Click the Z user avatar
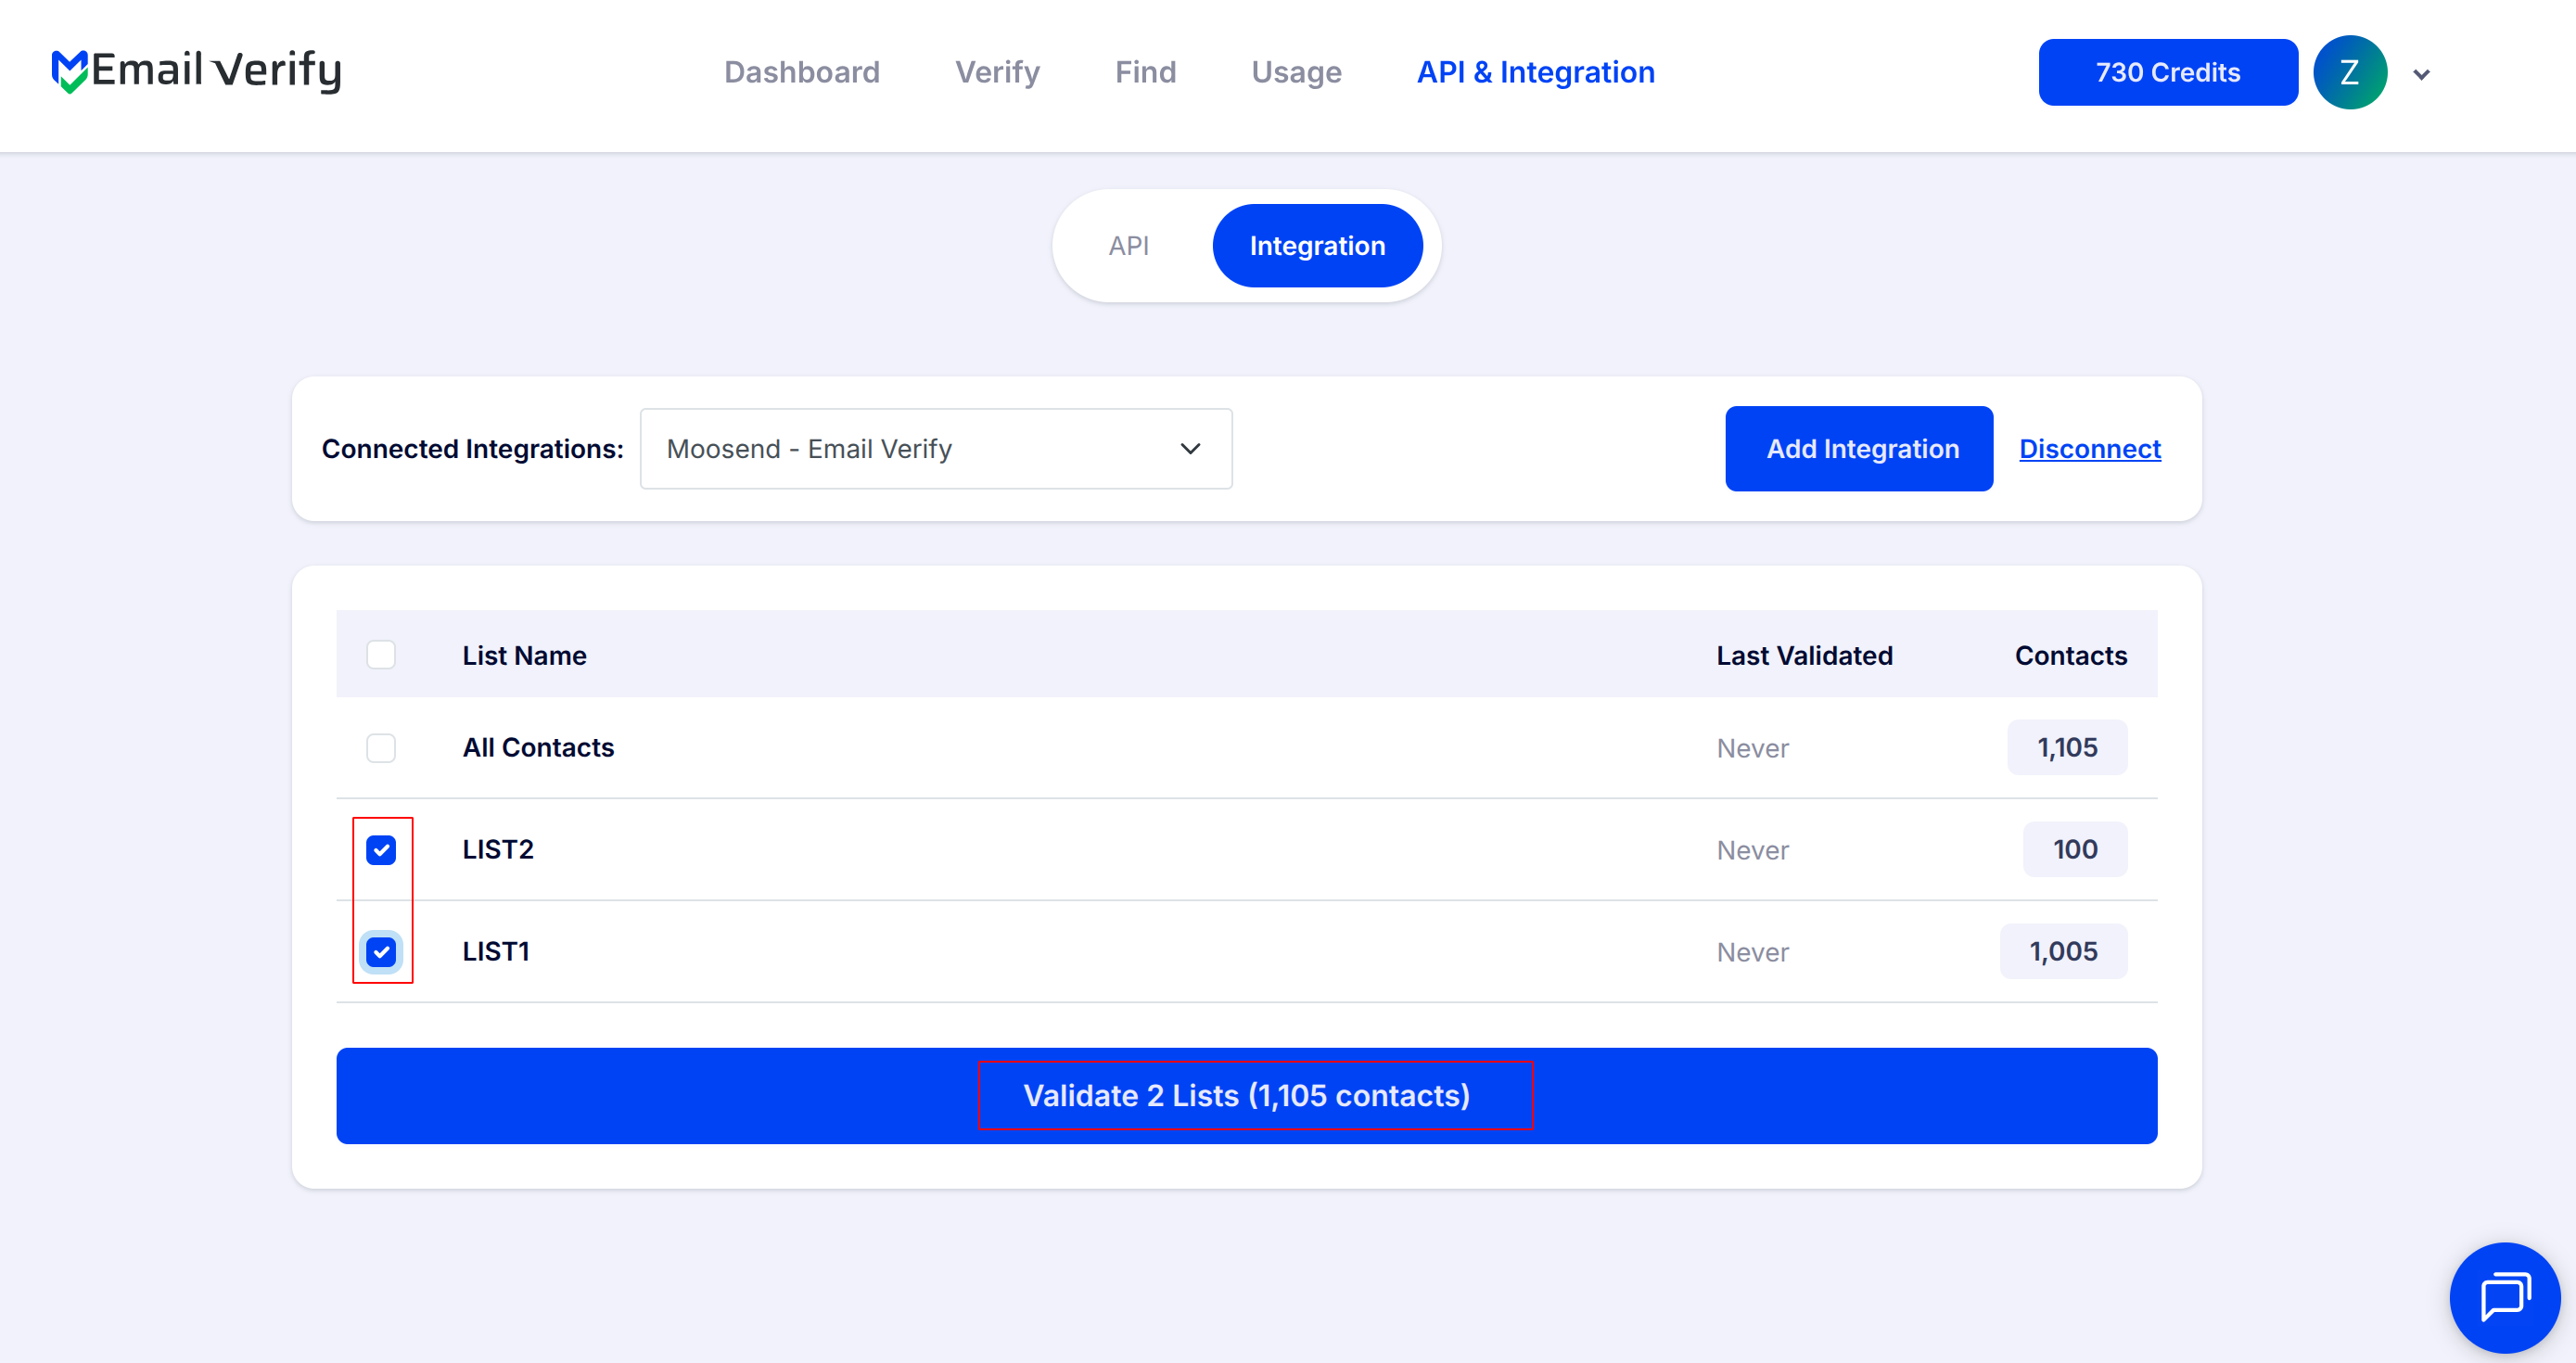Image resolution: width=2576 pixels, height=1363 pixels. click(x=2349, y=72)
